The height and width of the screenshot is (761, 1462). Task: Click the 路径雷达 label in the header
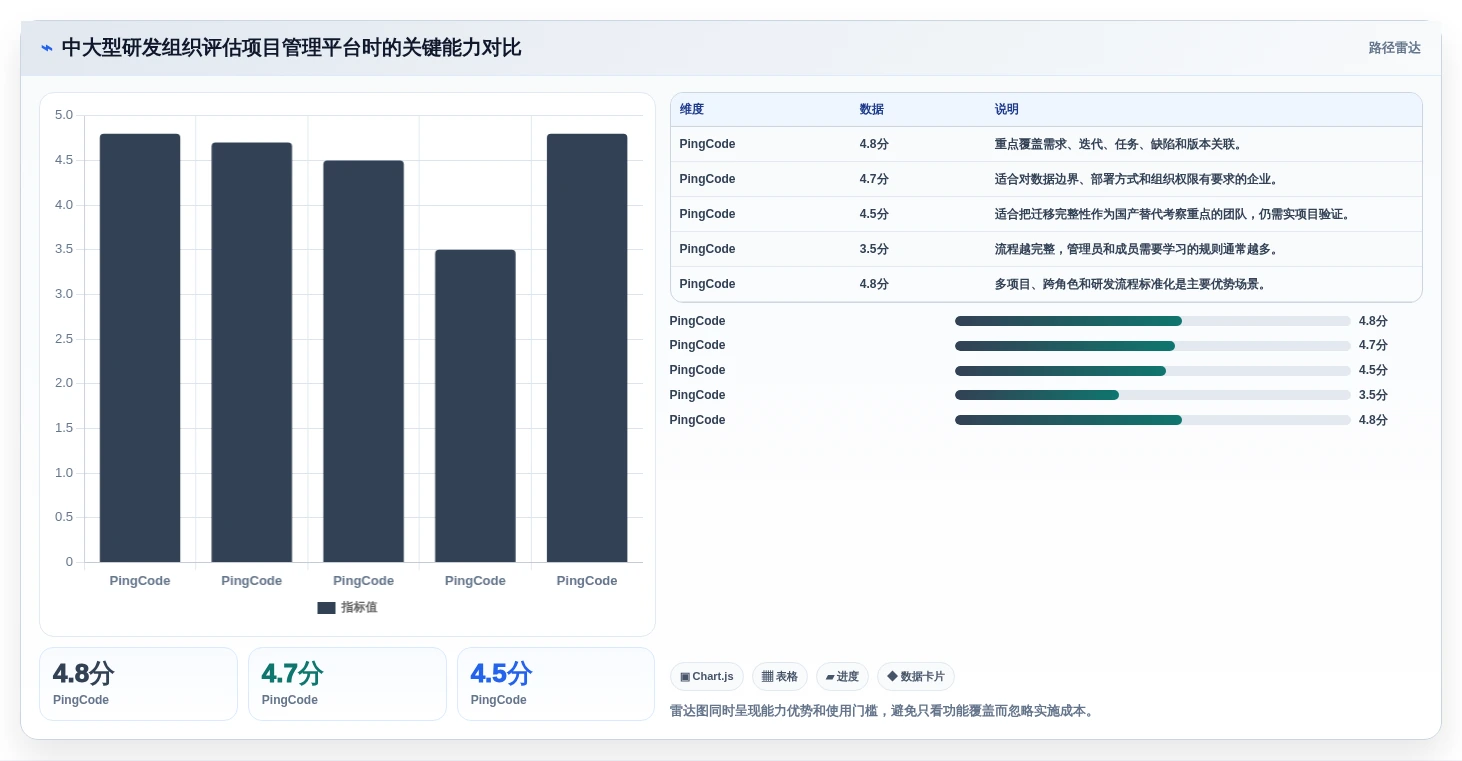tap(1394, 48)
